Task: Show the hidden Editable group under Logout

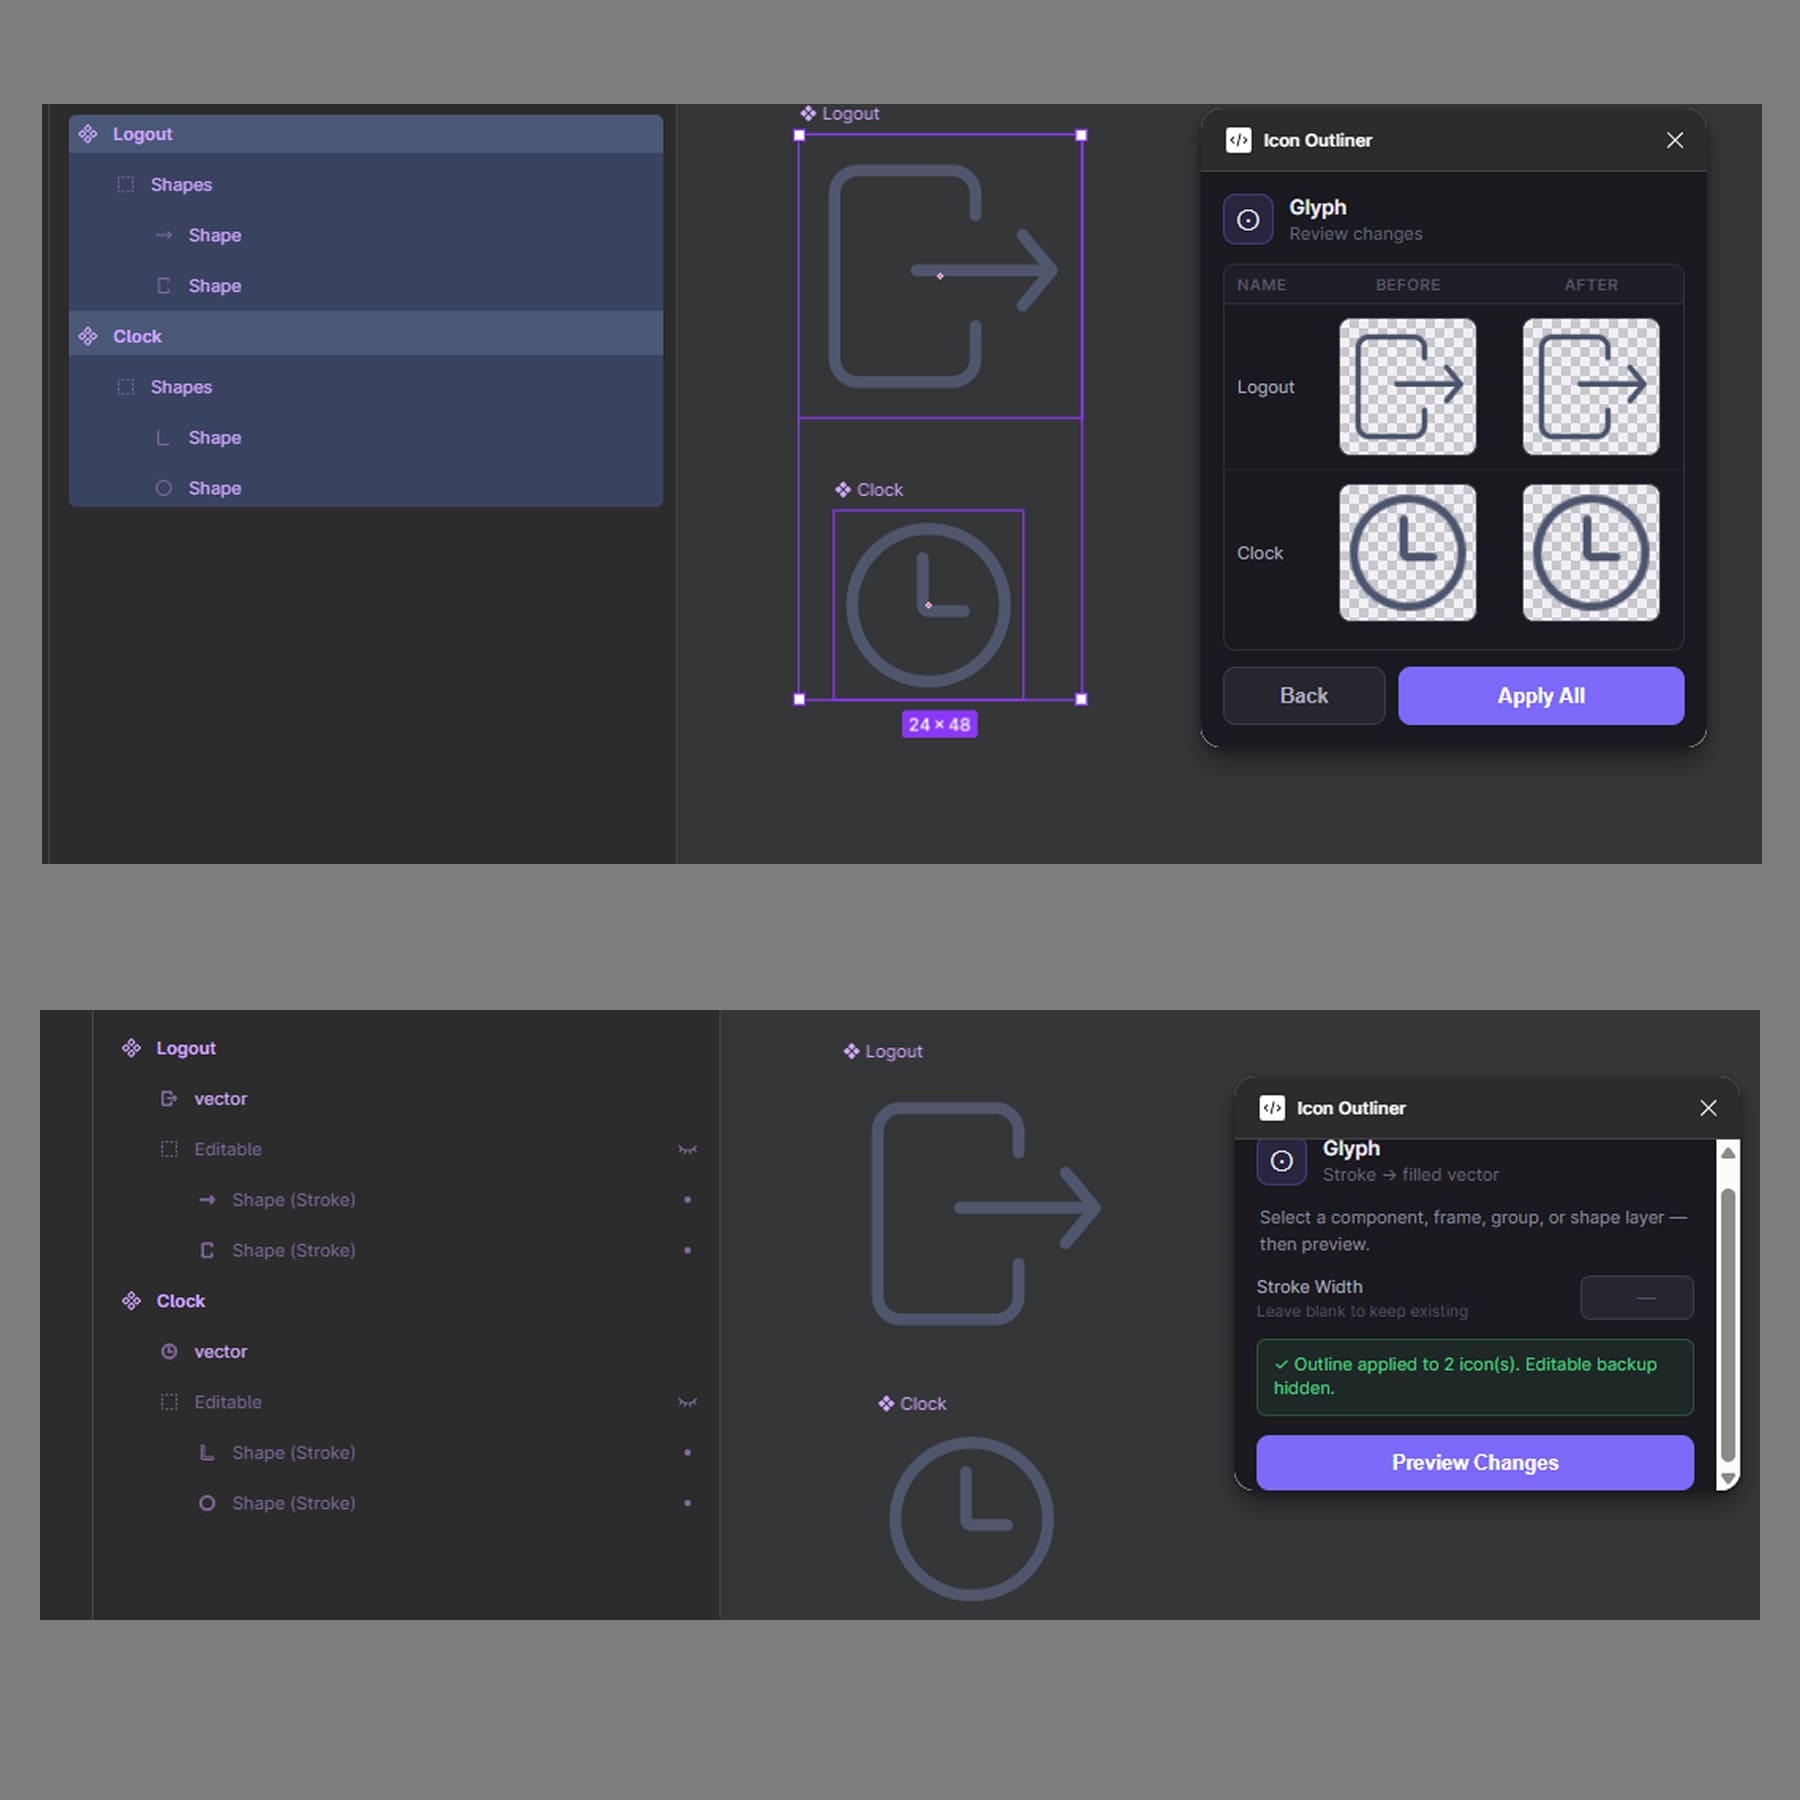Action: (x=687, y=1150)
